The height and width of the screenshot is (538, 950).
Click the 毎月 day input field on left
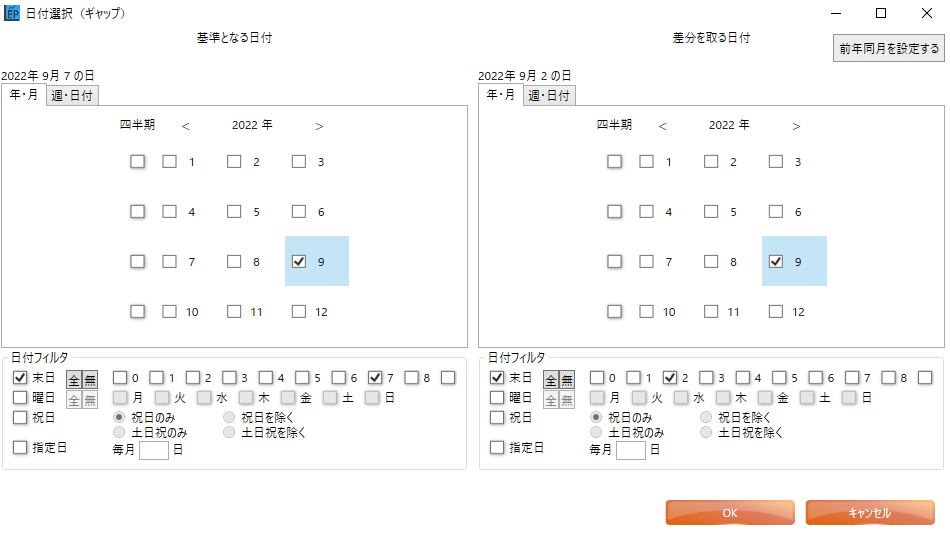[x=154, y=450]
